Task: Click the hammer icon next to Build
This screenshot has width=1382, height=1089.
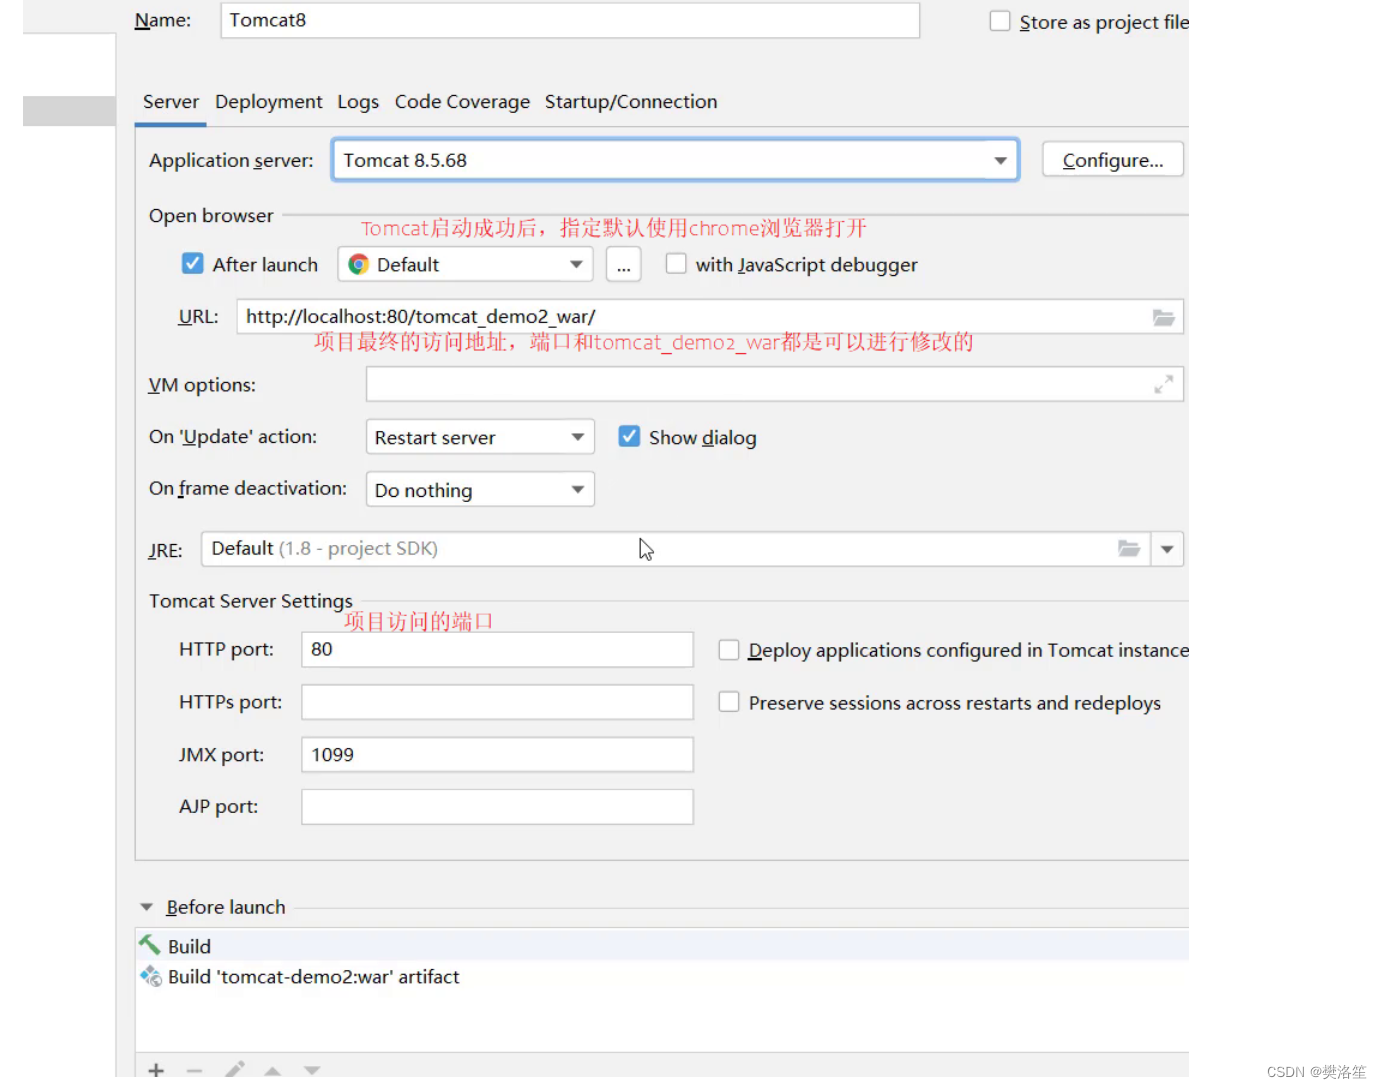Action: 150,944
